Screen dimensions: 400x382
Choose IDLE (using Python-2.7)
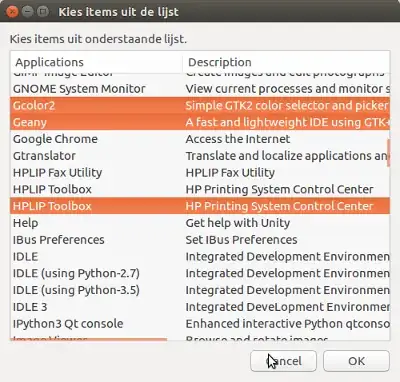pos(200,273)
